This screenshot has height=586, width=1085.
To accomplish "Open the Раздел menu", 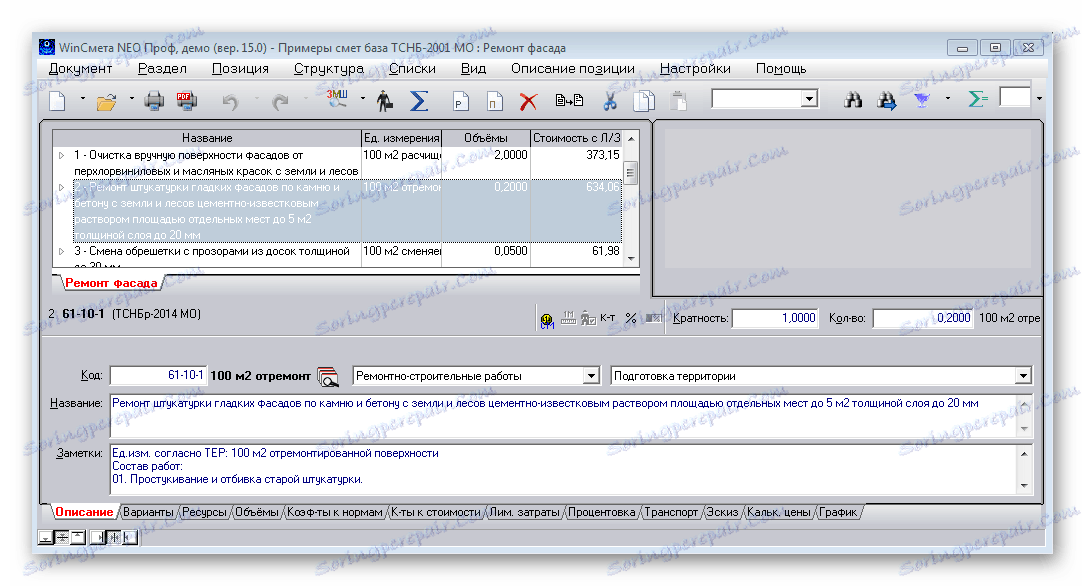I will [x=163, y=68].
